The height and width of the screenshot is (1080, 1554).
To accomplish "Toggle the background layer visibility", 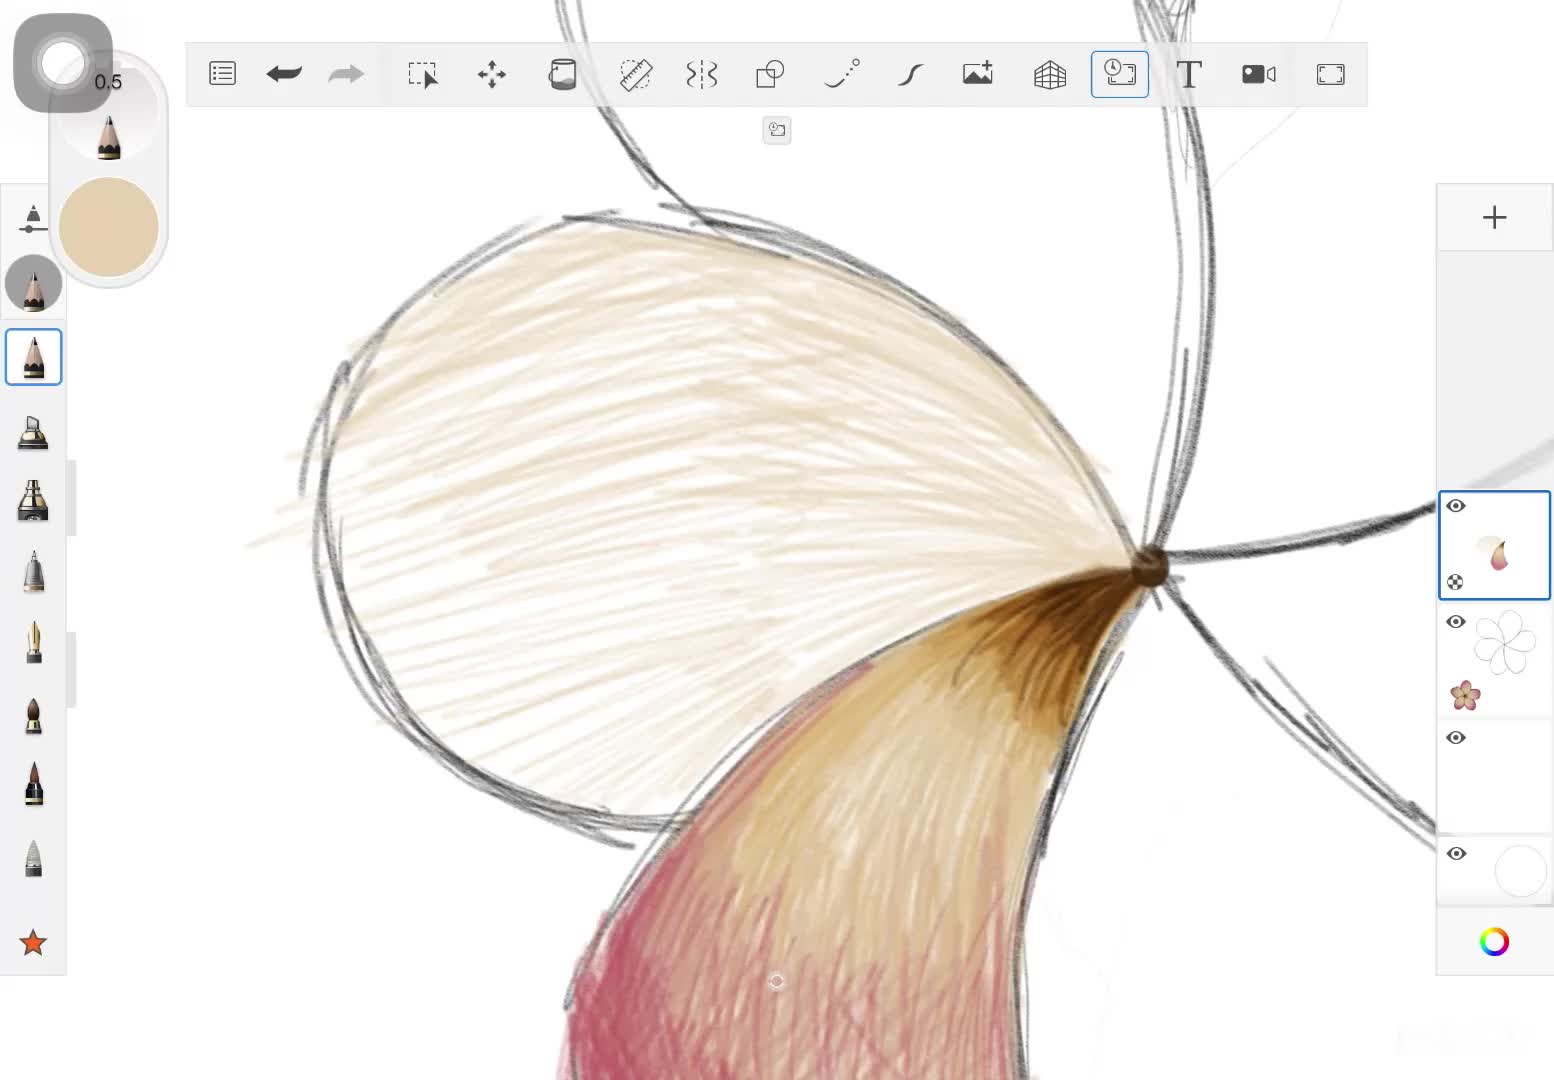I will [x=1456, y=854].
